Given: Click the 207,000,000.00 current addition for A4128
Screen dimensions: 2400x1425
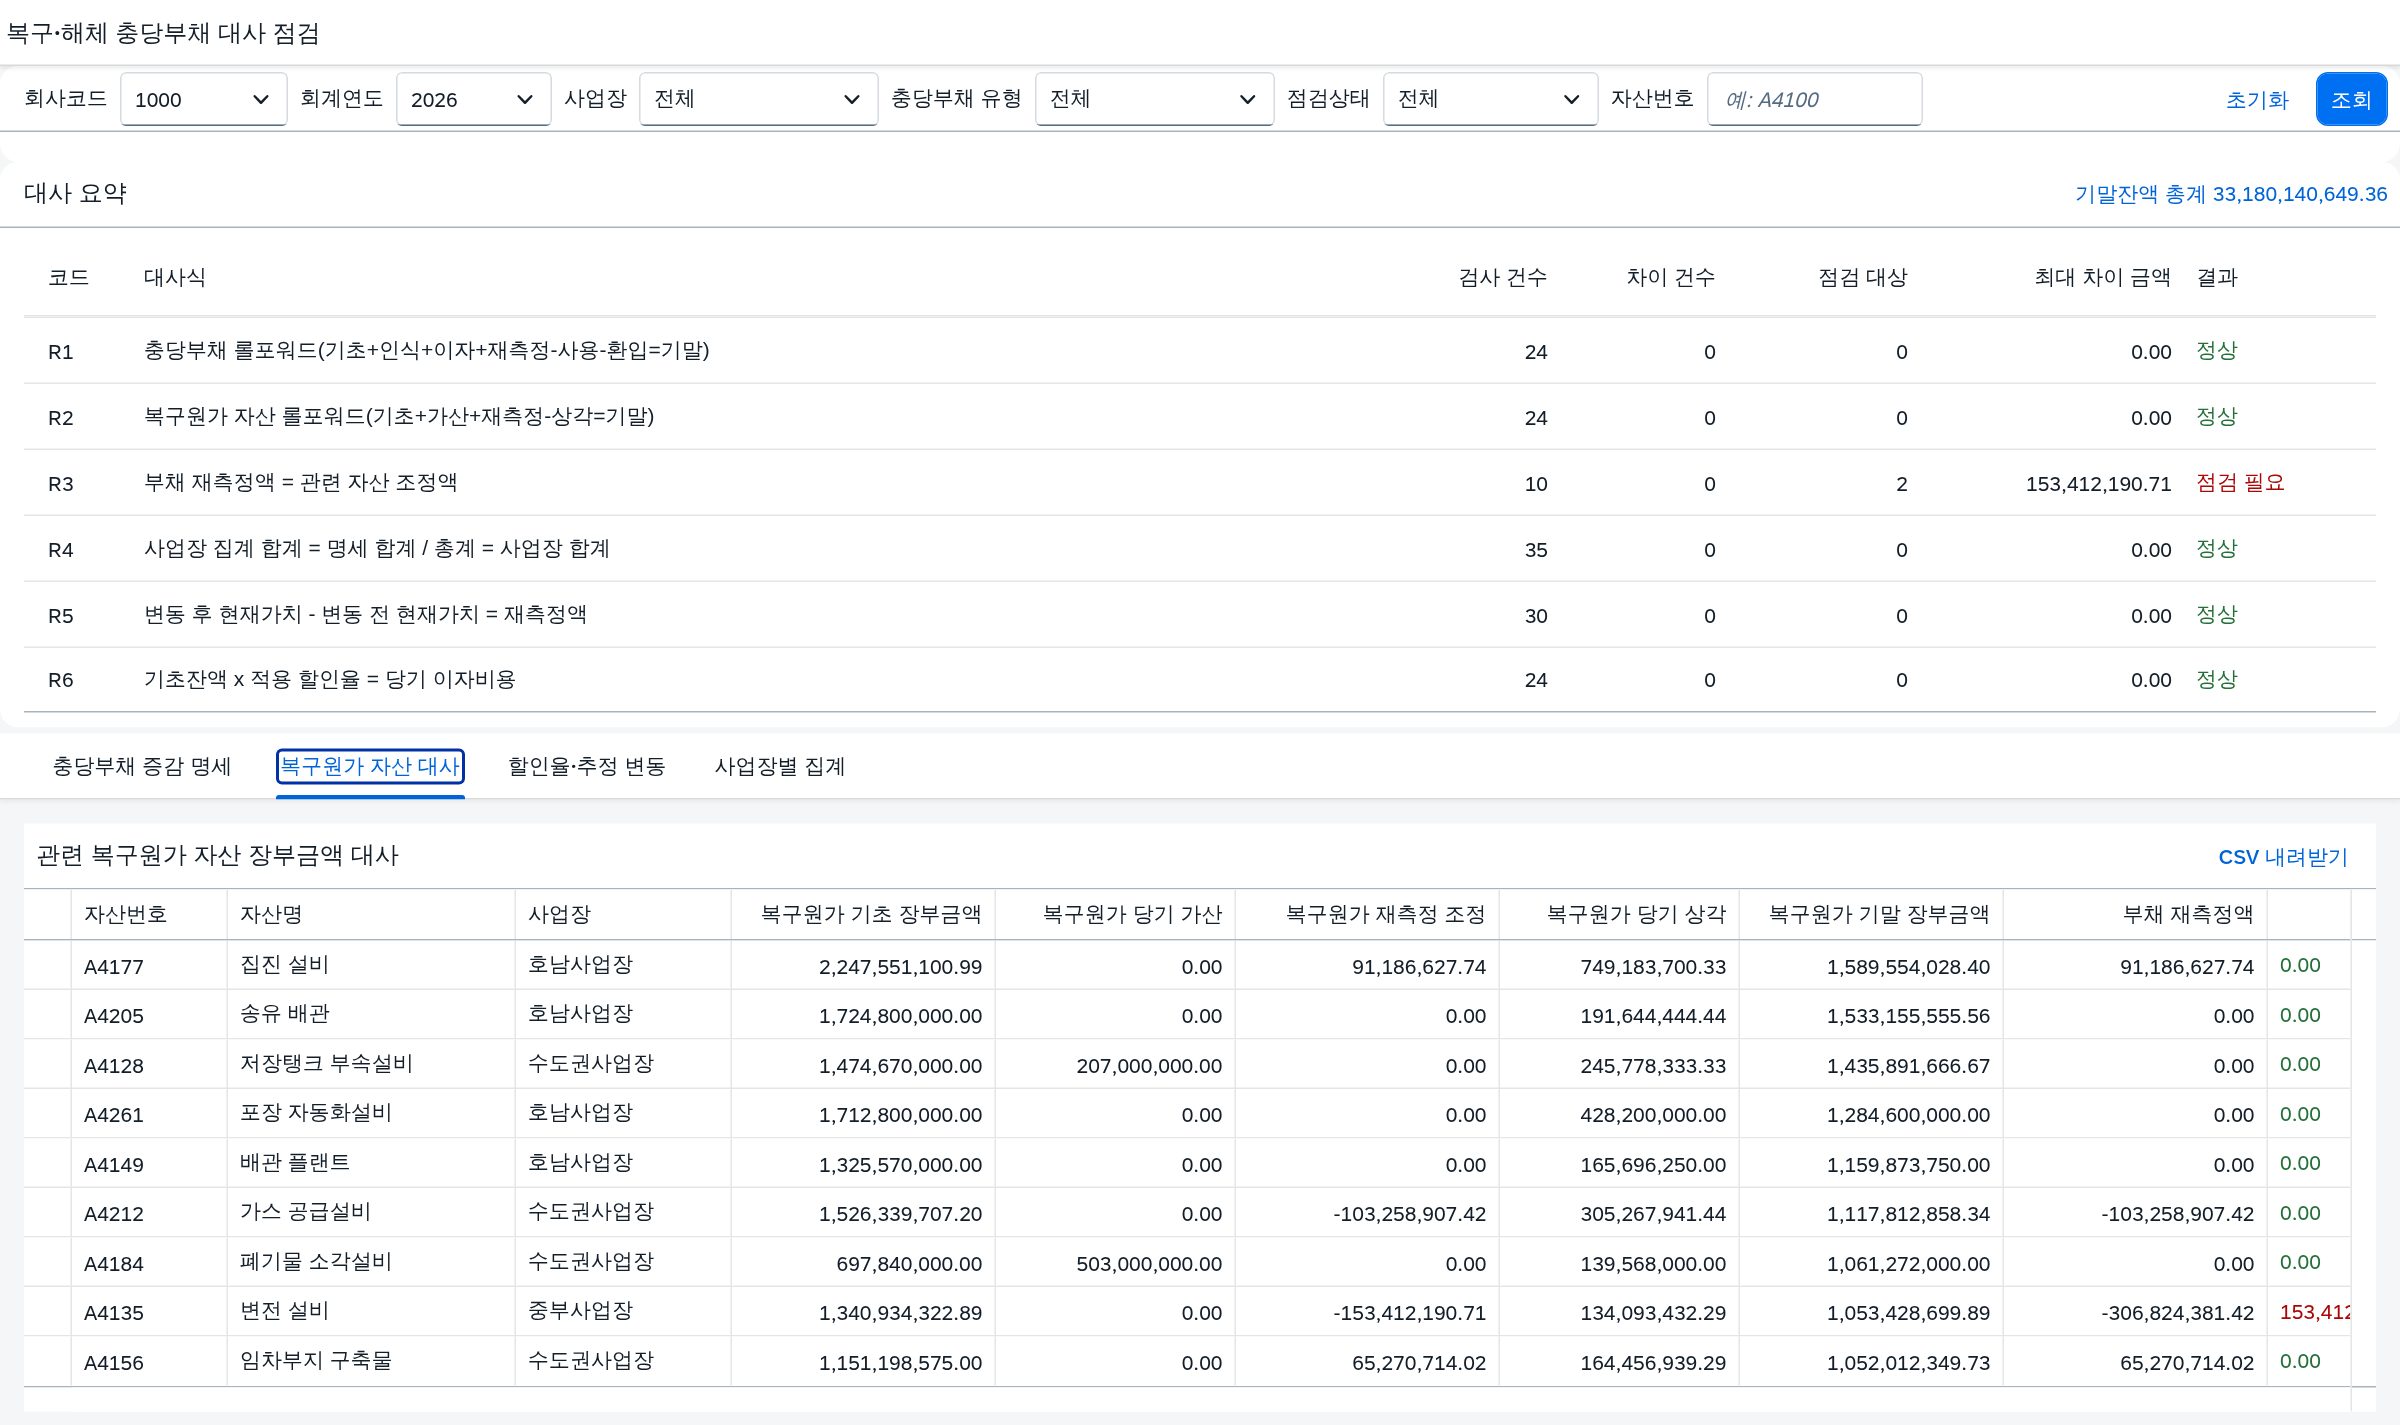Looking at the screenshot, I should (1149, 1066).
